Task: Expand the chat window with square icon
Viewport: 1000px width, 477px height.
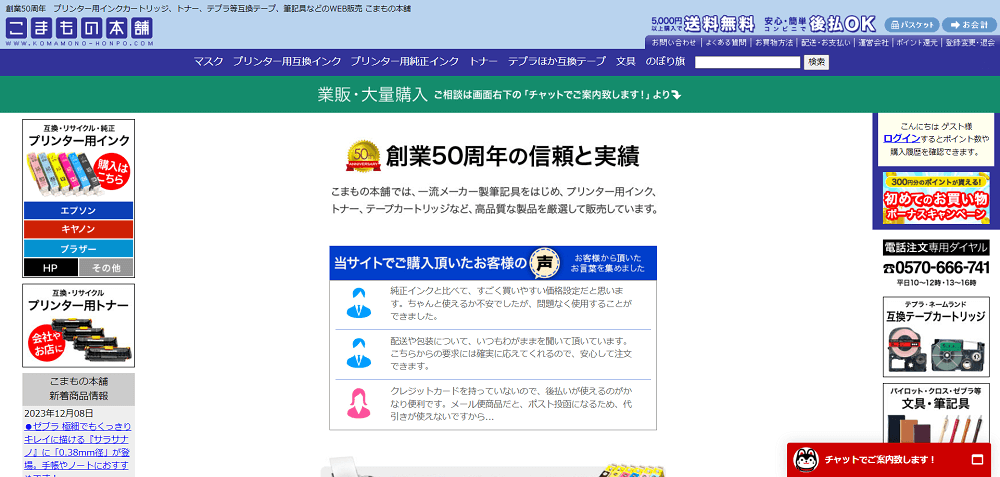Action: click(x=978, y=460)
